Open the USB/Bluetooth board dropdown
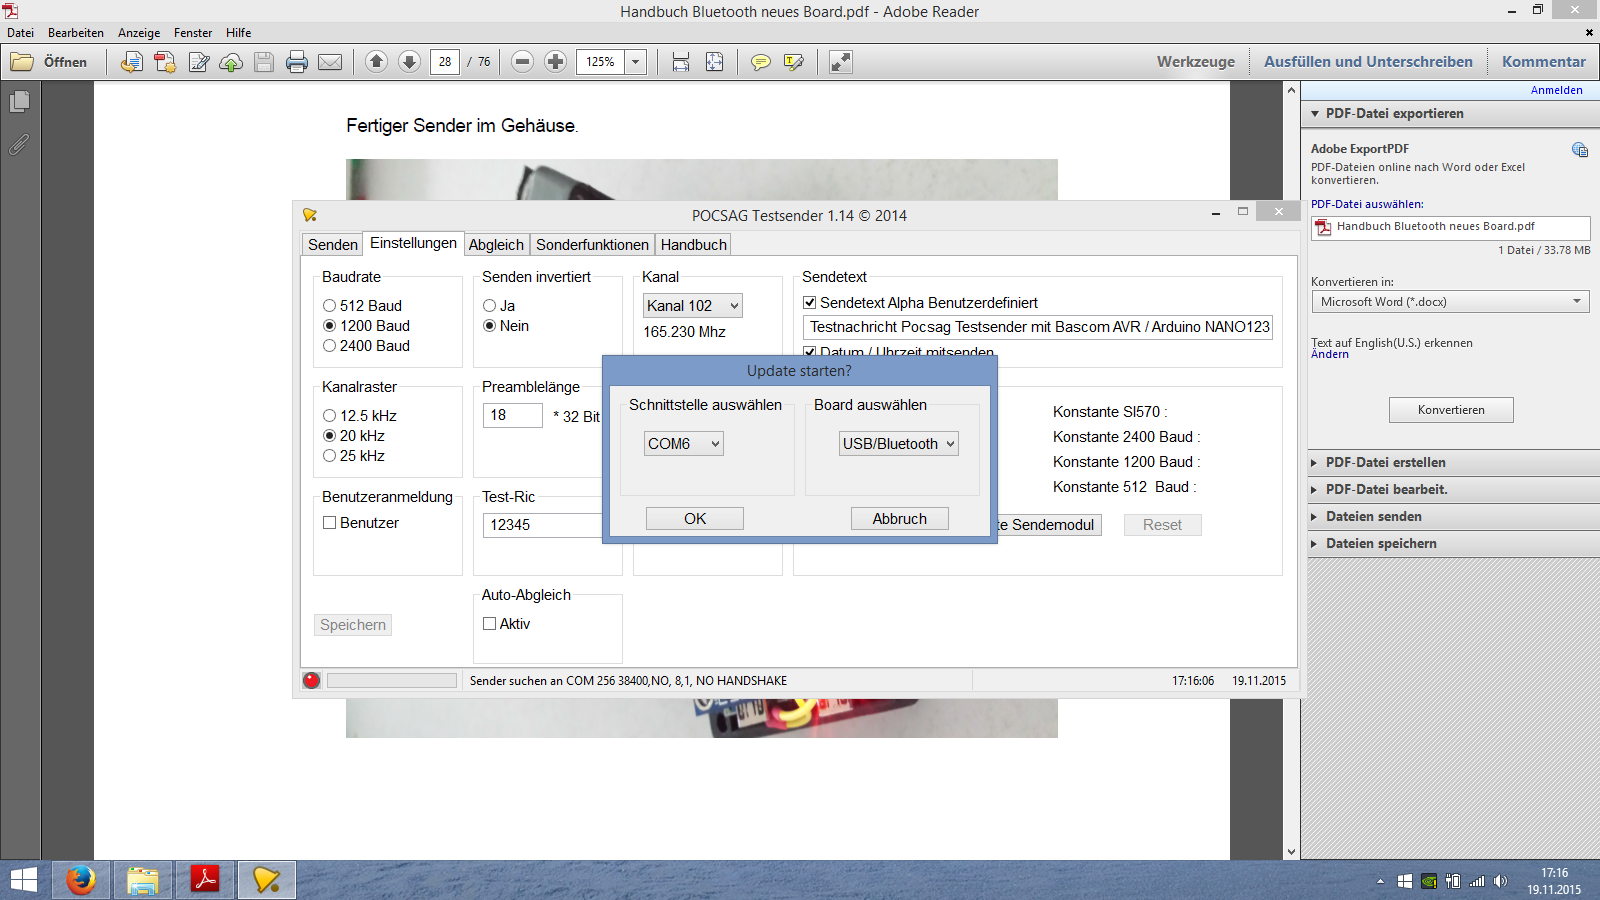The width and height of the screenshot is (1600, 900). 898,444
